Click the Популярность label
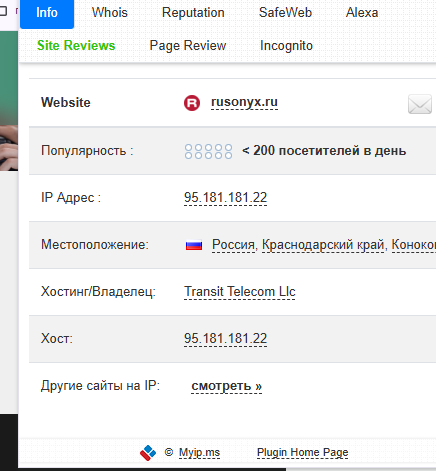This screenshot has width=436, height=471. point(87,151)
